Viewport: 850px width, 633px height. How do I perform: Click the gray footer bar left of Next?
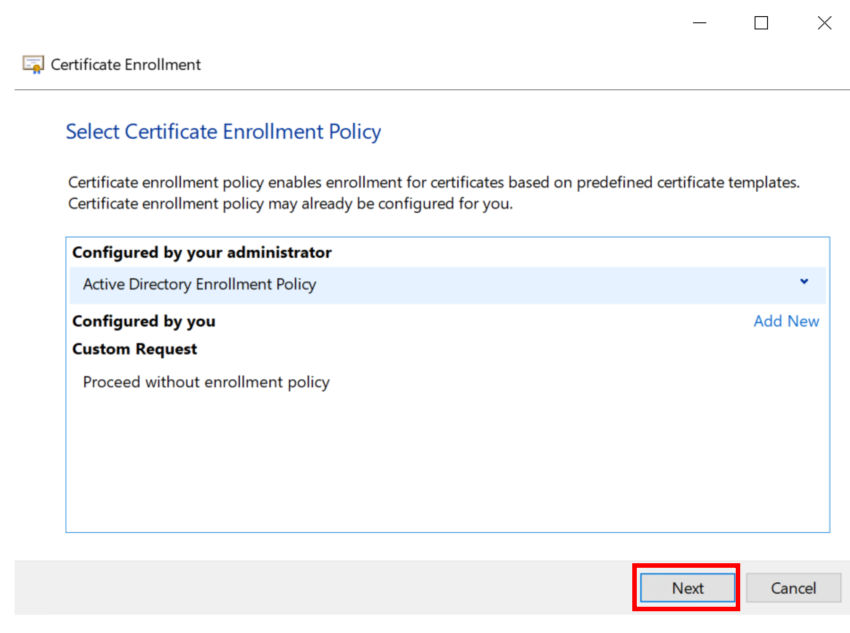320,588
